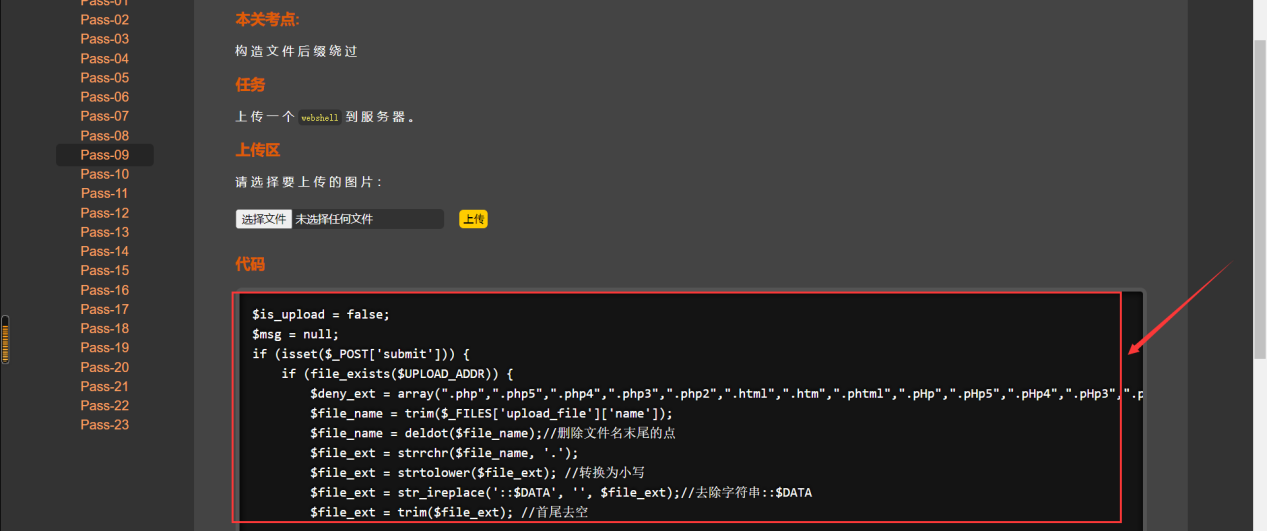Open the Pass-05 level link
Screen dimensions: 1267x531
[105, 78]
